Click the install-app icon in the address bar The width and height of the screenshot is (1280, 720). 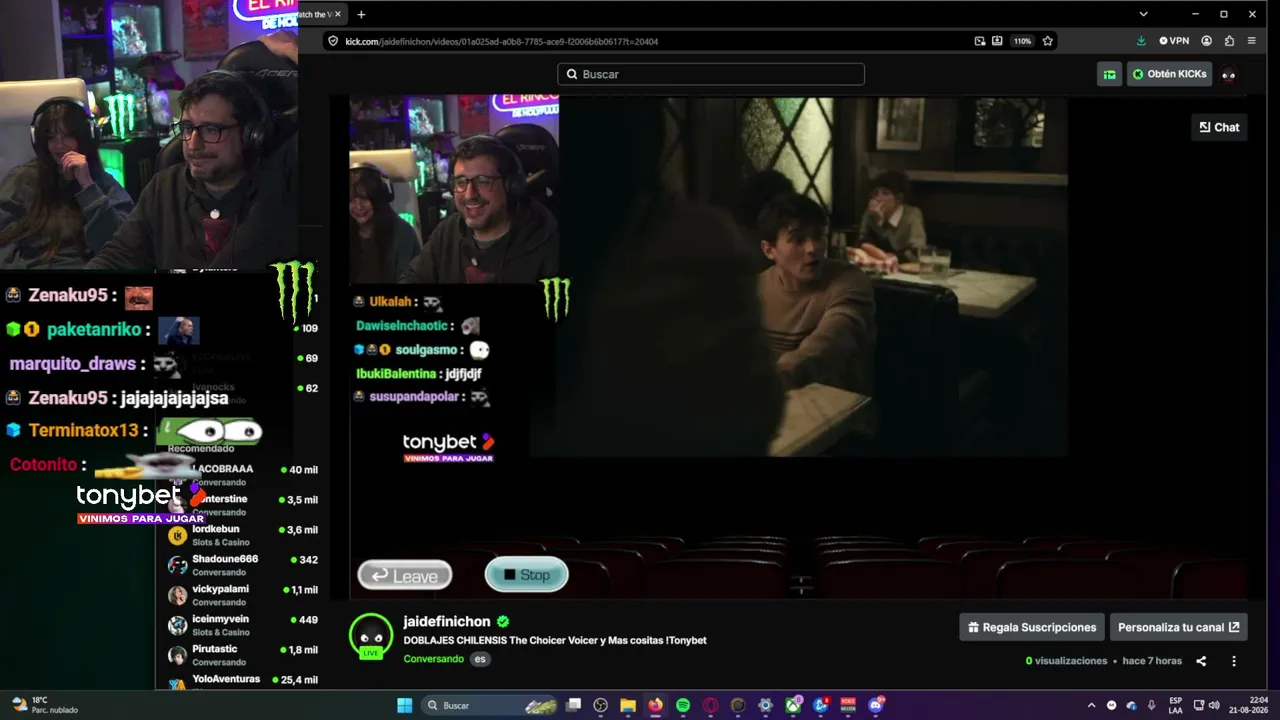[x=997, y=41]
